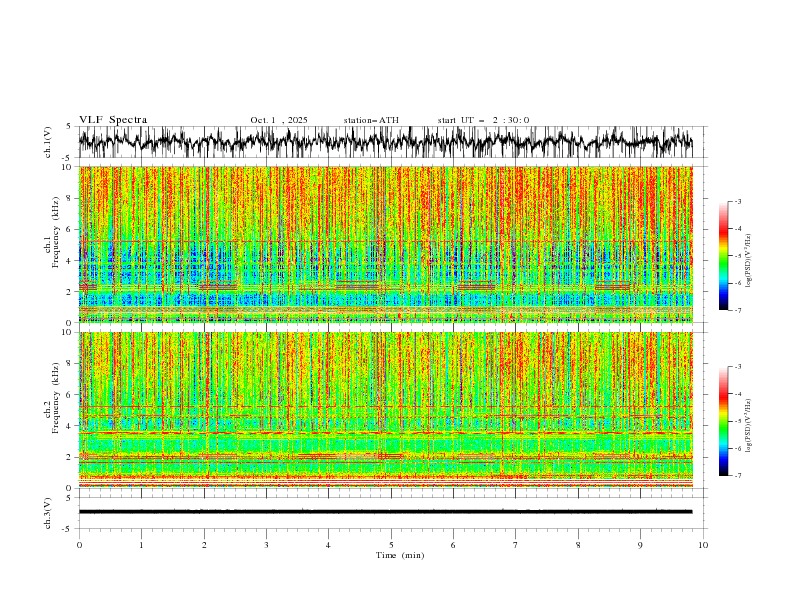Image resolution: width=792 pixels, height=612 pixels.
Task: Click time axis tick label "1"
Action: (x=141, y=545)
